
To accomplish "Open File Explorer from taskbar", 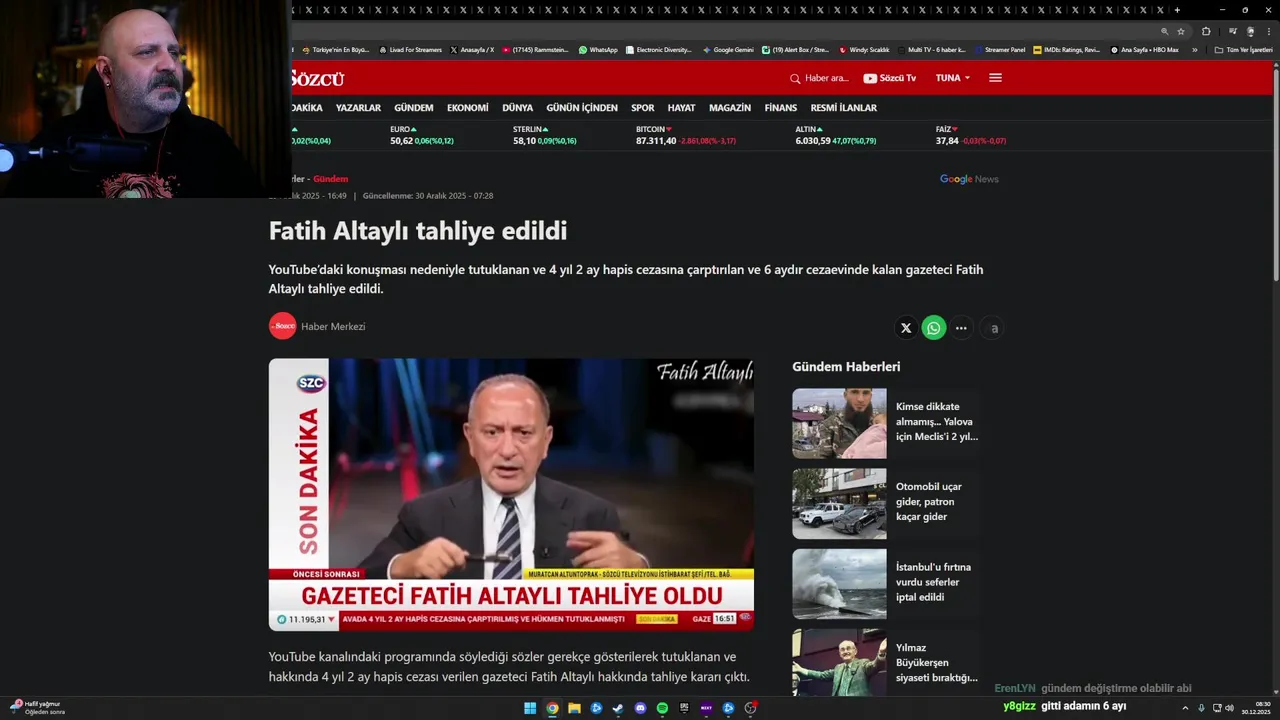I will (x=574, y=708).
